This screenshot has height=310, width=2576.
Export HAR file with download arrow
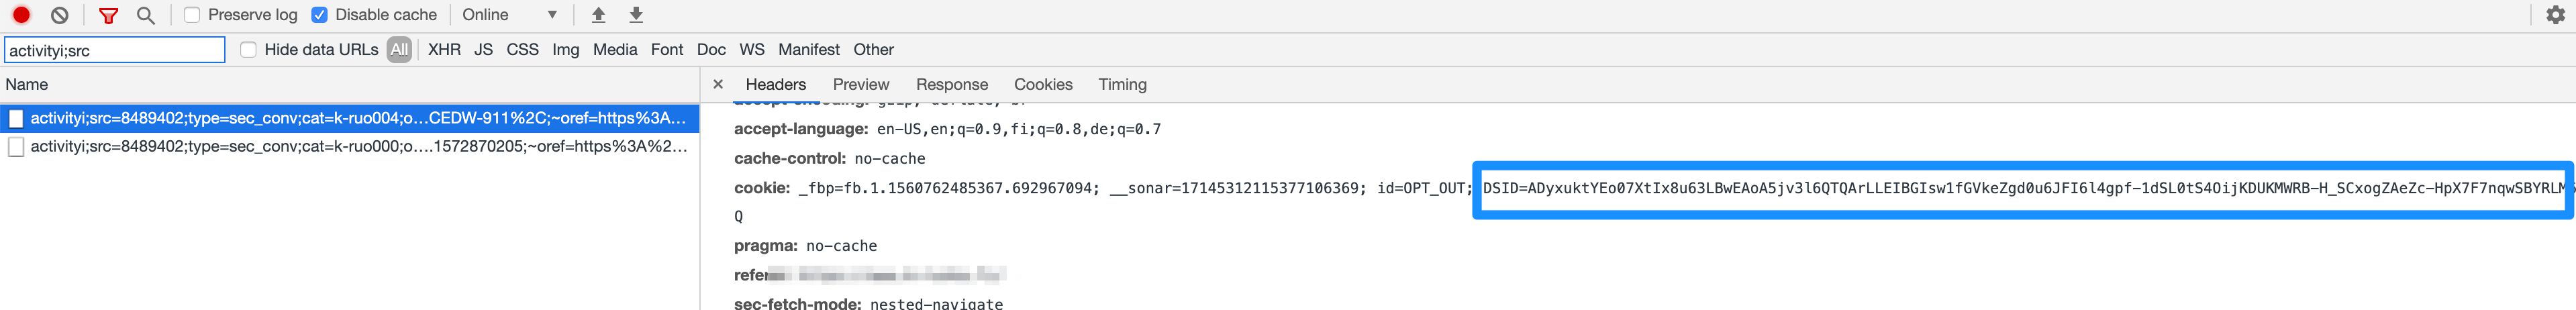[x=636, y=15]
